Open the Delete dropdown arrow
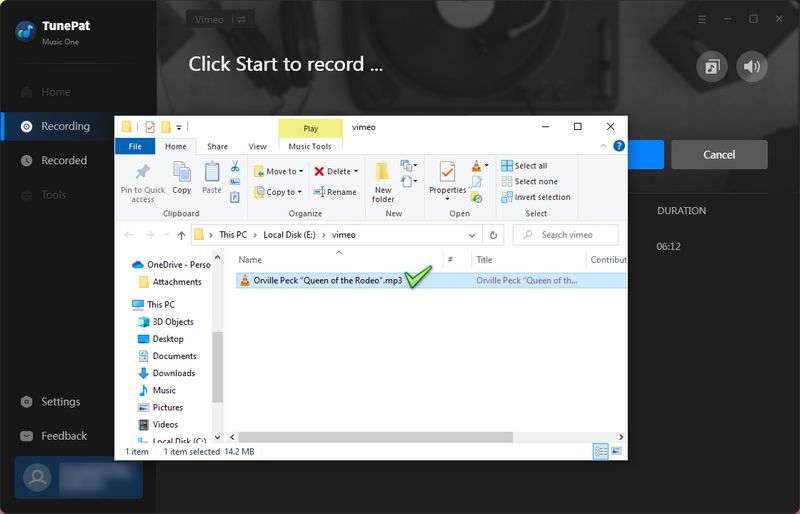This screenshot has width=800, height=514. coord(356,171)
